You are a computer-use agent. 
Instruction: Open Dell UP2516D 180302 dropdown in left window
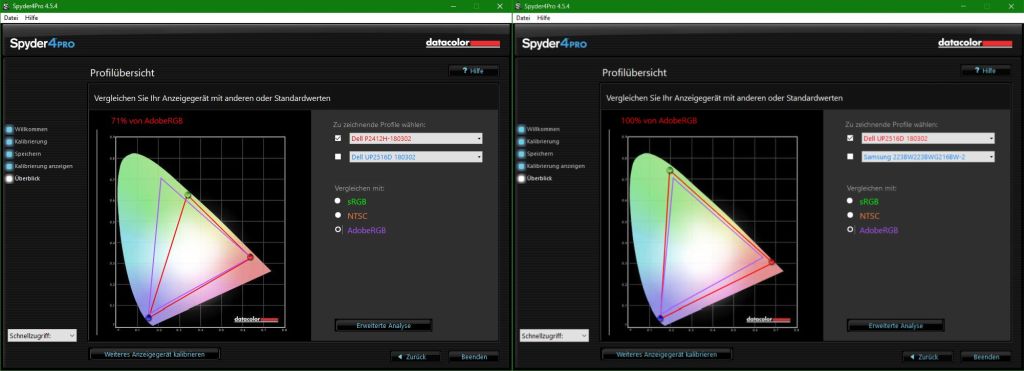click(416, 157)
